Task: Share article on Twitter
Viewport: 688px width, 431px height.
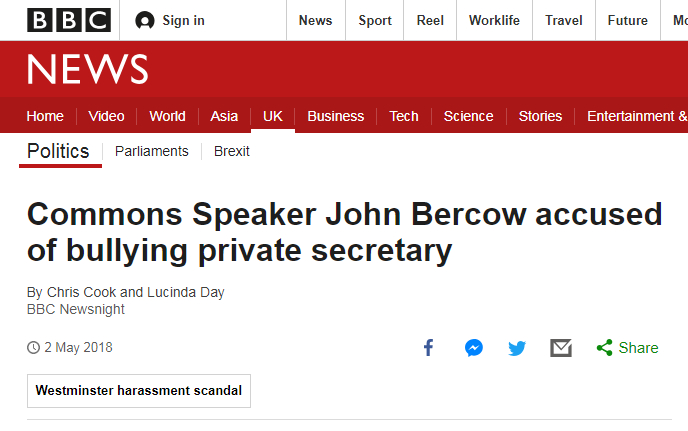Action: [x=517, y=348]
